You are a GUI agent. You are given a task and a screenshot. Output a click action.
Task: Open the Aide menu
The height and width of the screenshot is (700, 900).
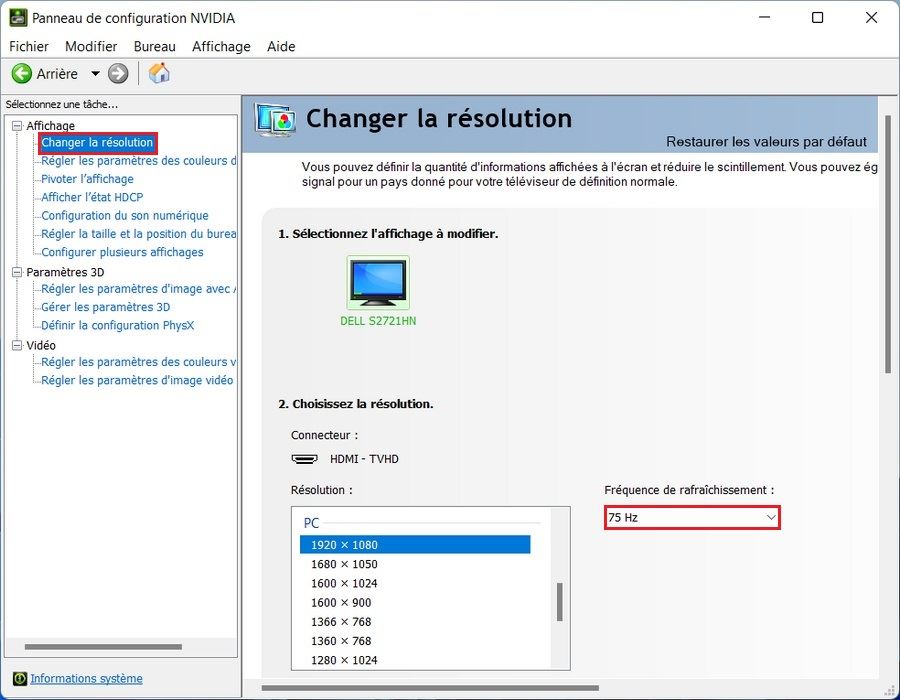tap(281, 46)
